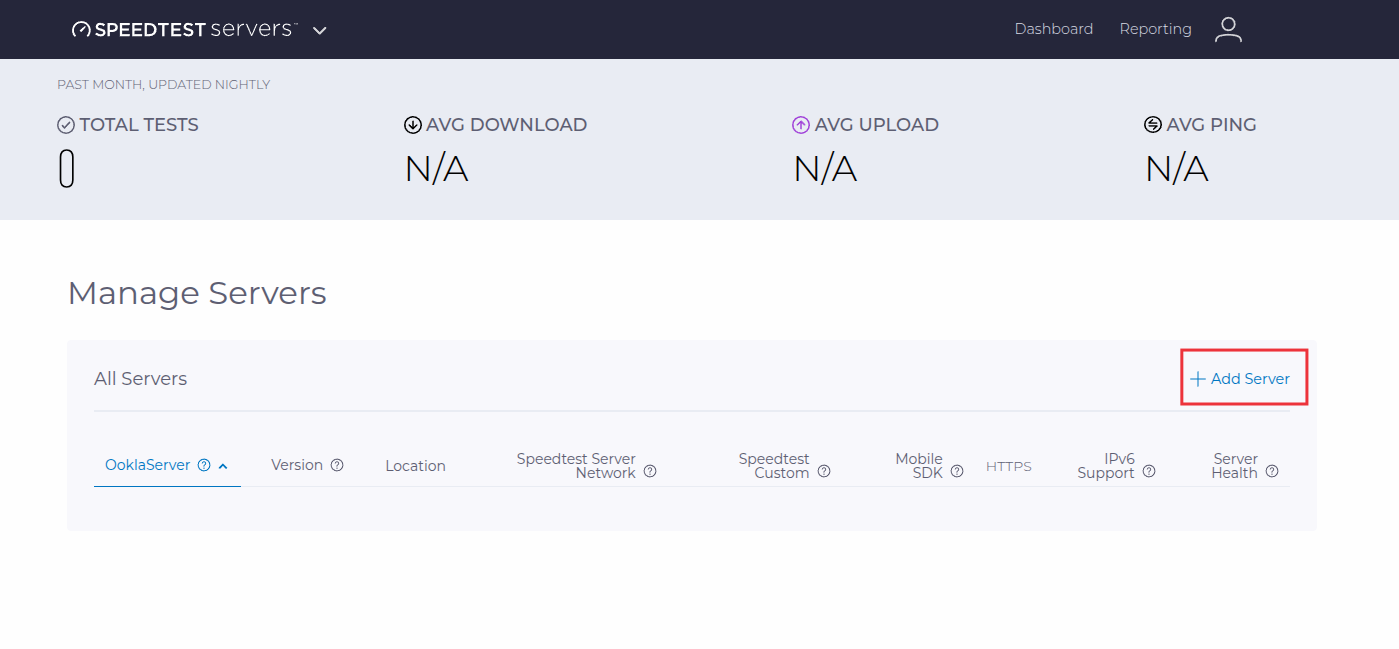This screenshot has height=649, width=1399.
Task: Click the Total Tests checkmark icon
Action: click(65, 124)
